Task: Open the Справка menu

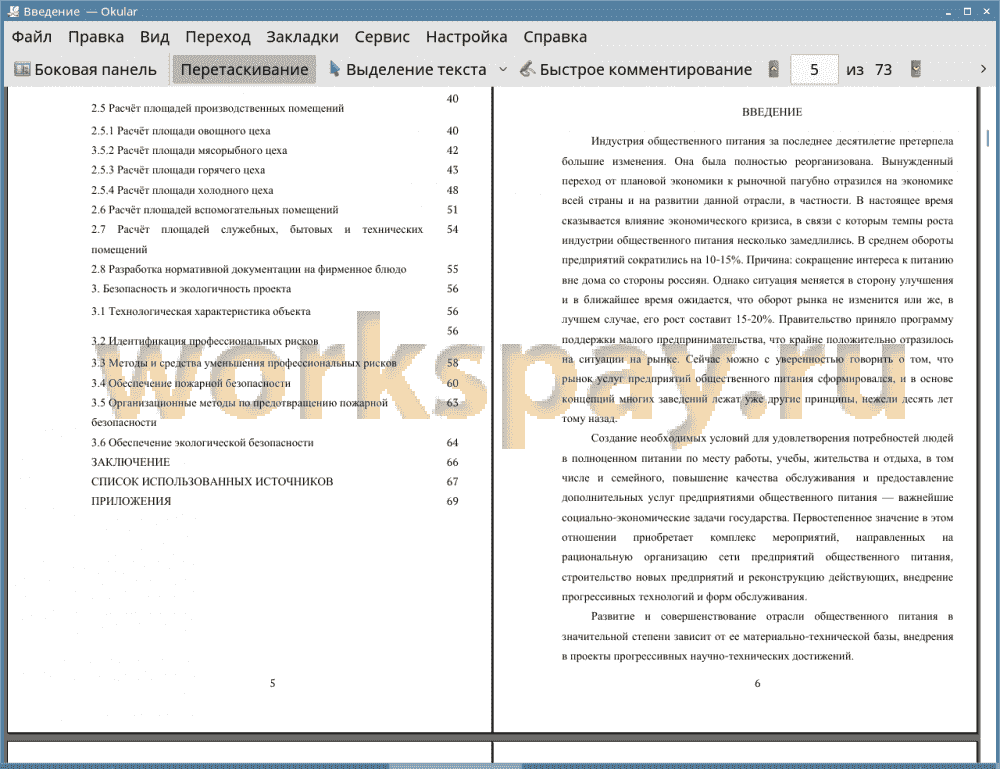Action: tap(555, 37)
